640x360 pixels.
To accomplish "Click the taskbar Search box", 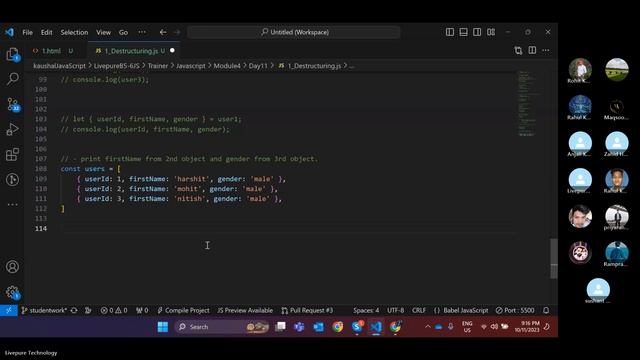I will point(223,327).
